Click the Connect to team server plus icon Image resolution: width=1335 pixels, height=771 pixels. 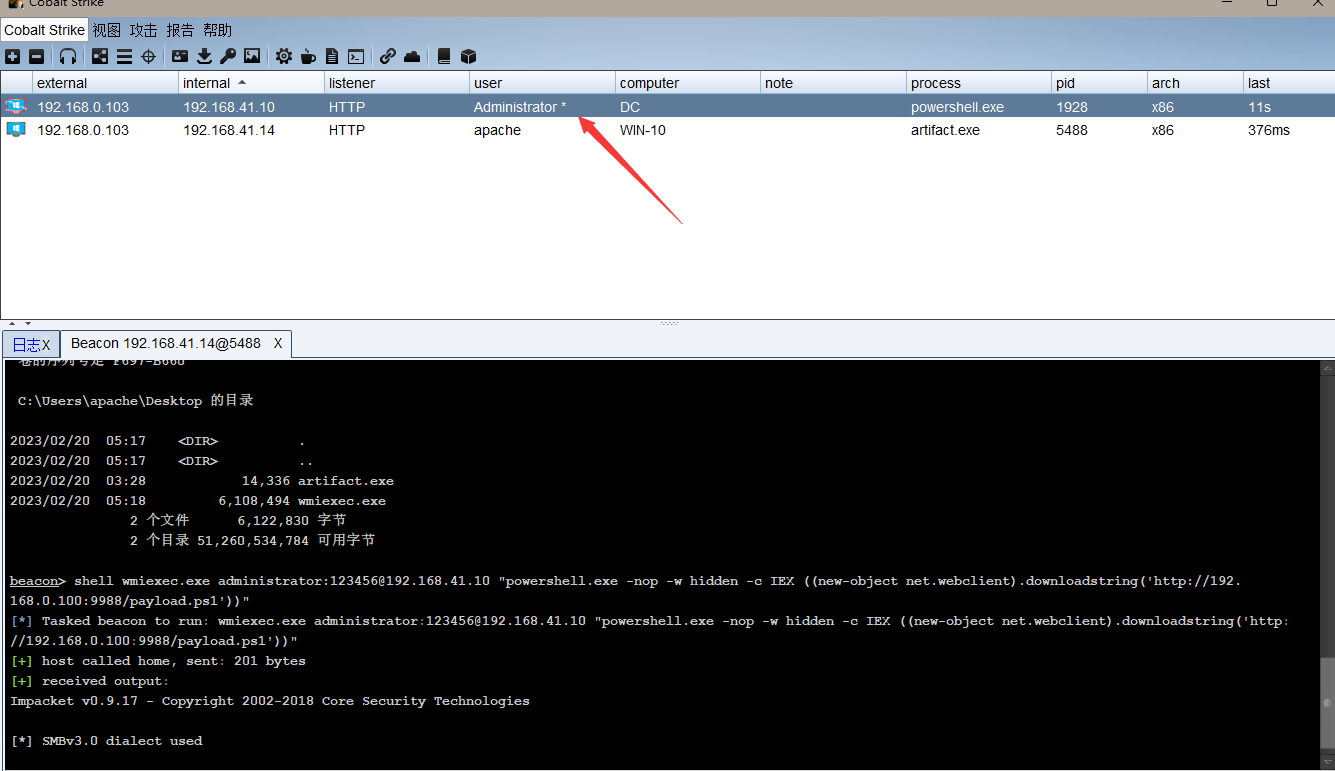click(13, 57)
